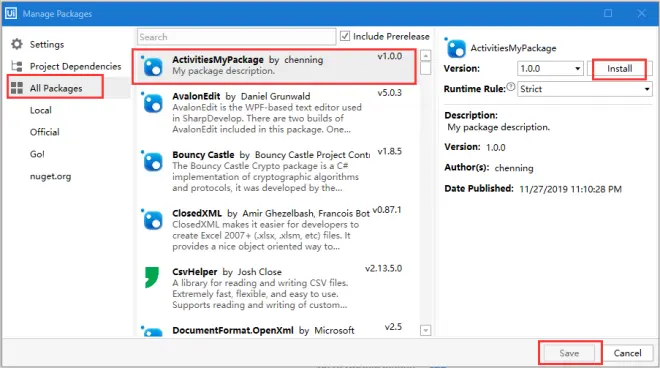The height and width of the screenshot is (368, 660).
Task: Click the package list scroll-down arrow
Action: 426,331
